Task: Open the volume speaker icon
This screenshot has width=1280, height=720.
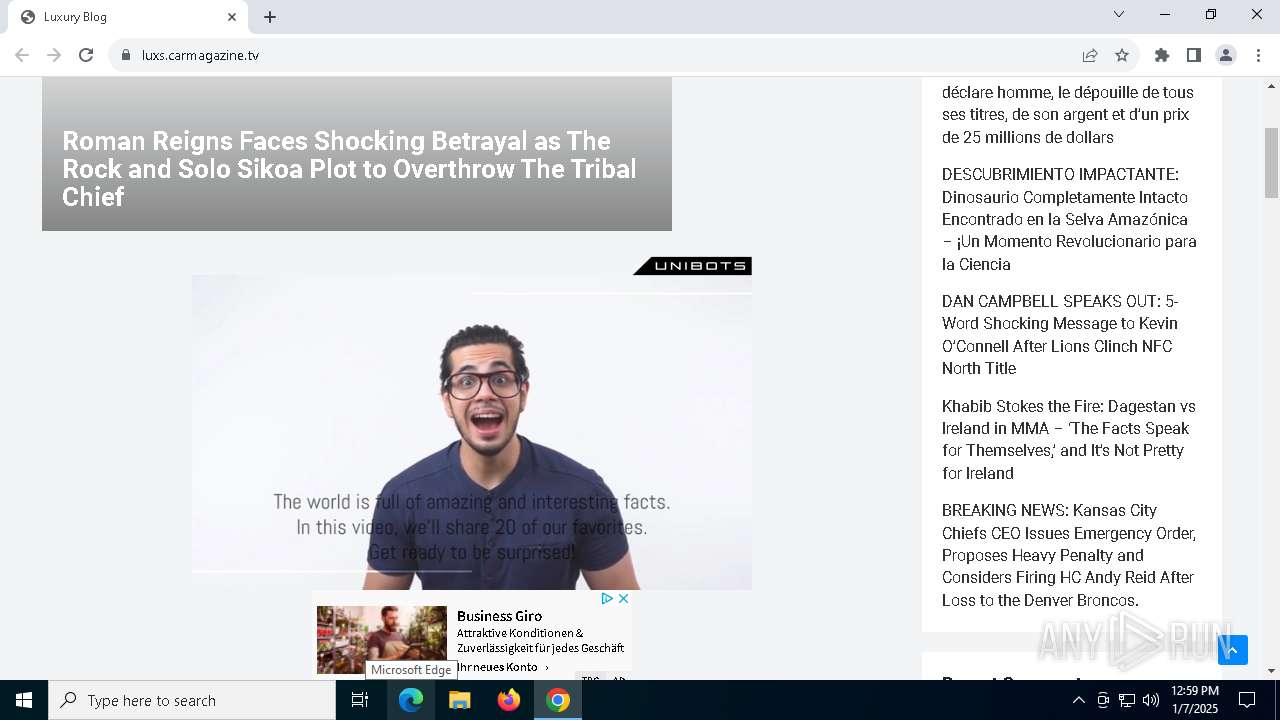Action: click(x=1151, y=700)
